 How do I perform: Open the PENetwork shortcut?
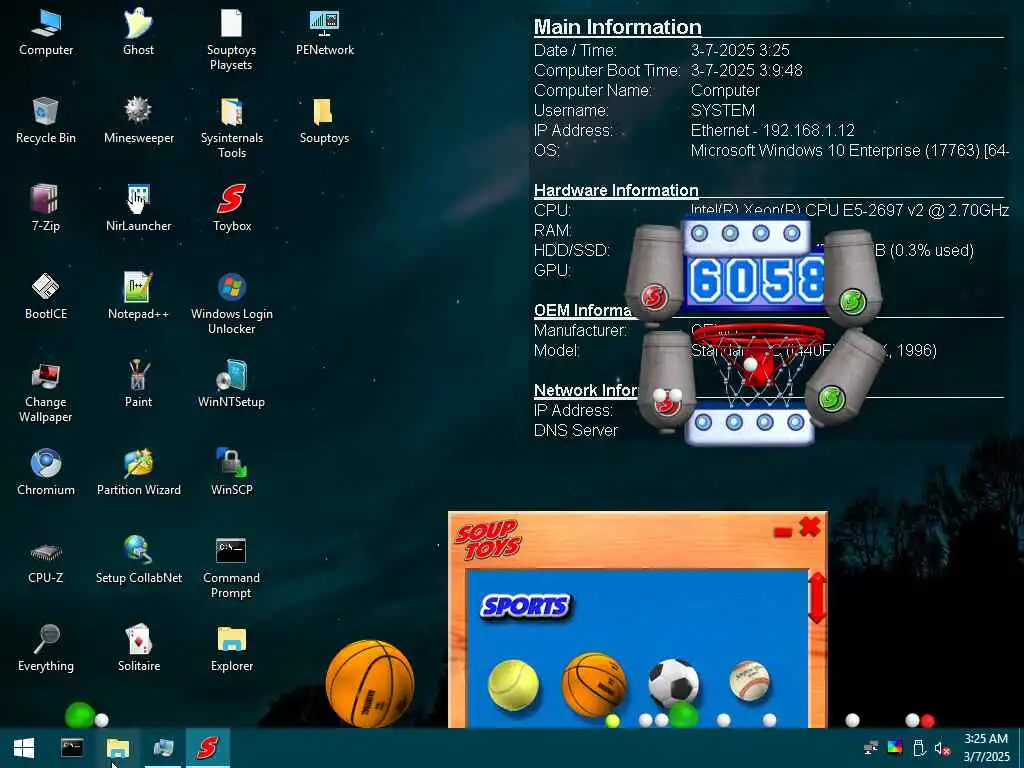(325, 33)
